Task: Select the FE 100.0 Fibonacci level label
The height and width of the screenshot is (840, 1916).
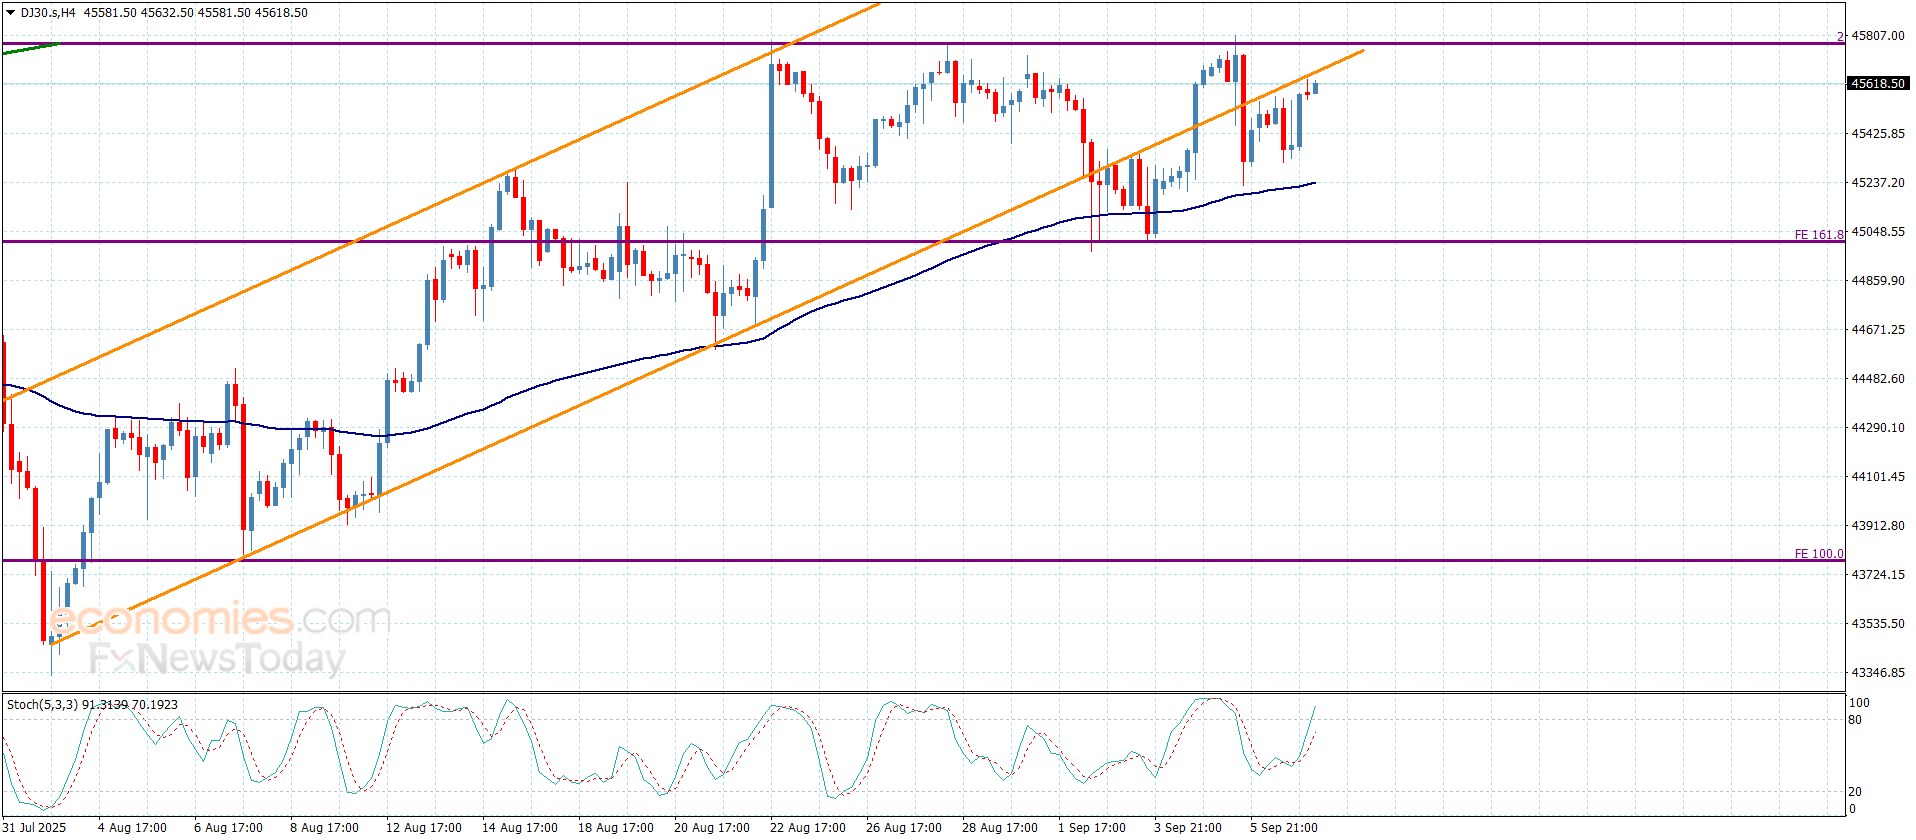Action: click(x=1819, y=554)
